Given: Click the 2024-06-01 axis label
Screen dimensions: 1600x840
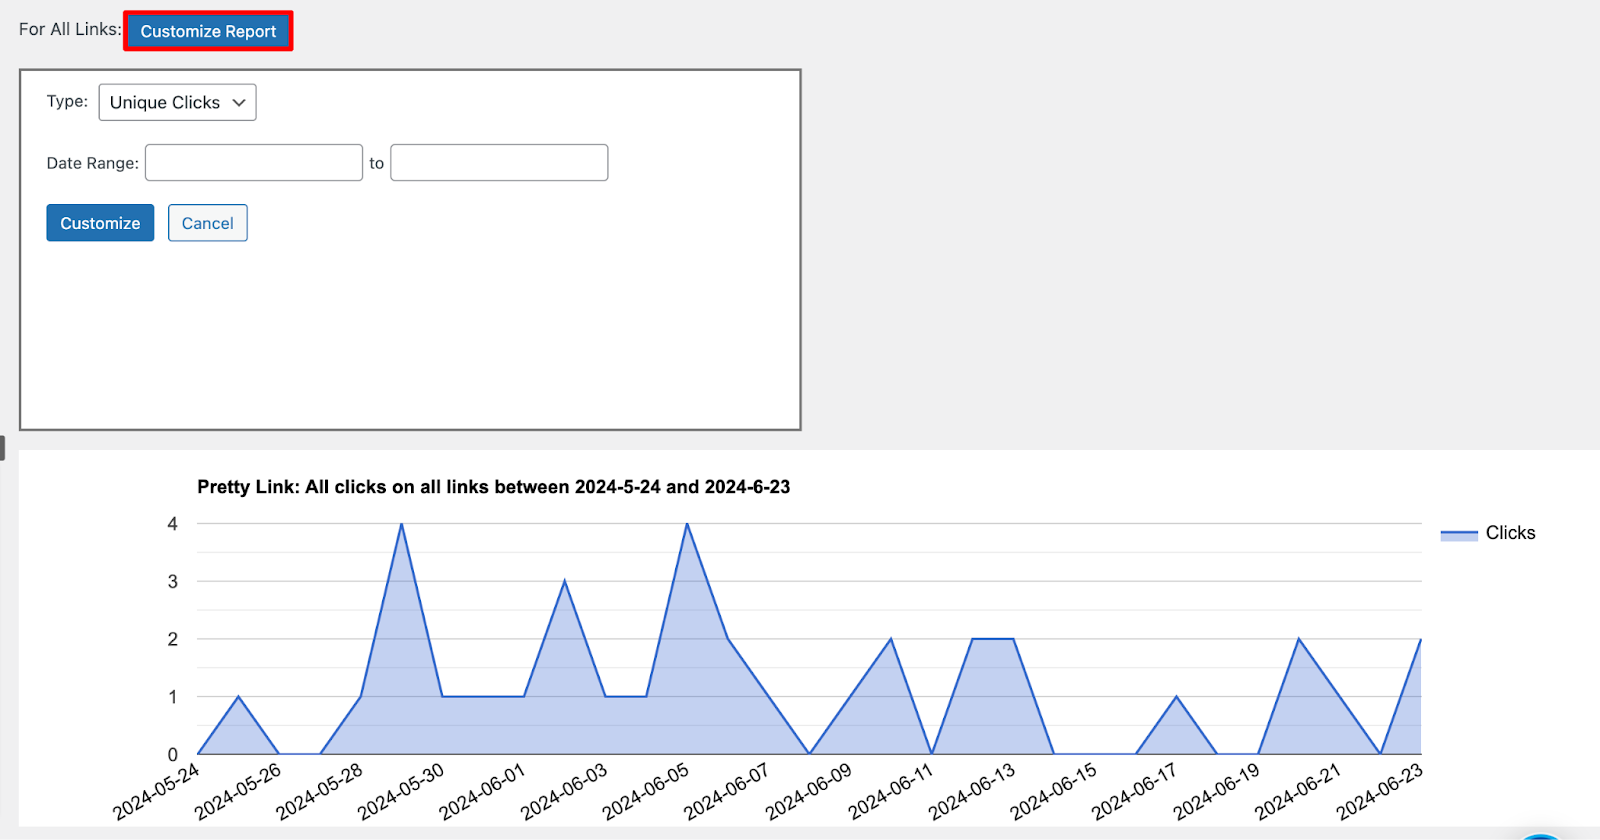Looking at the screenshot, I should (483, 792).
